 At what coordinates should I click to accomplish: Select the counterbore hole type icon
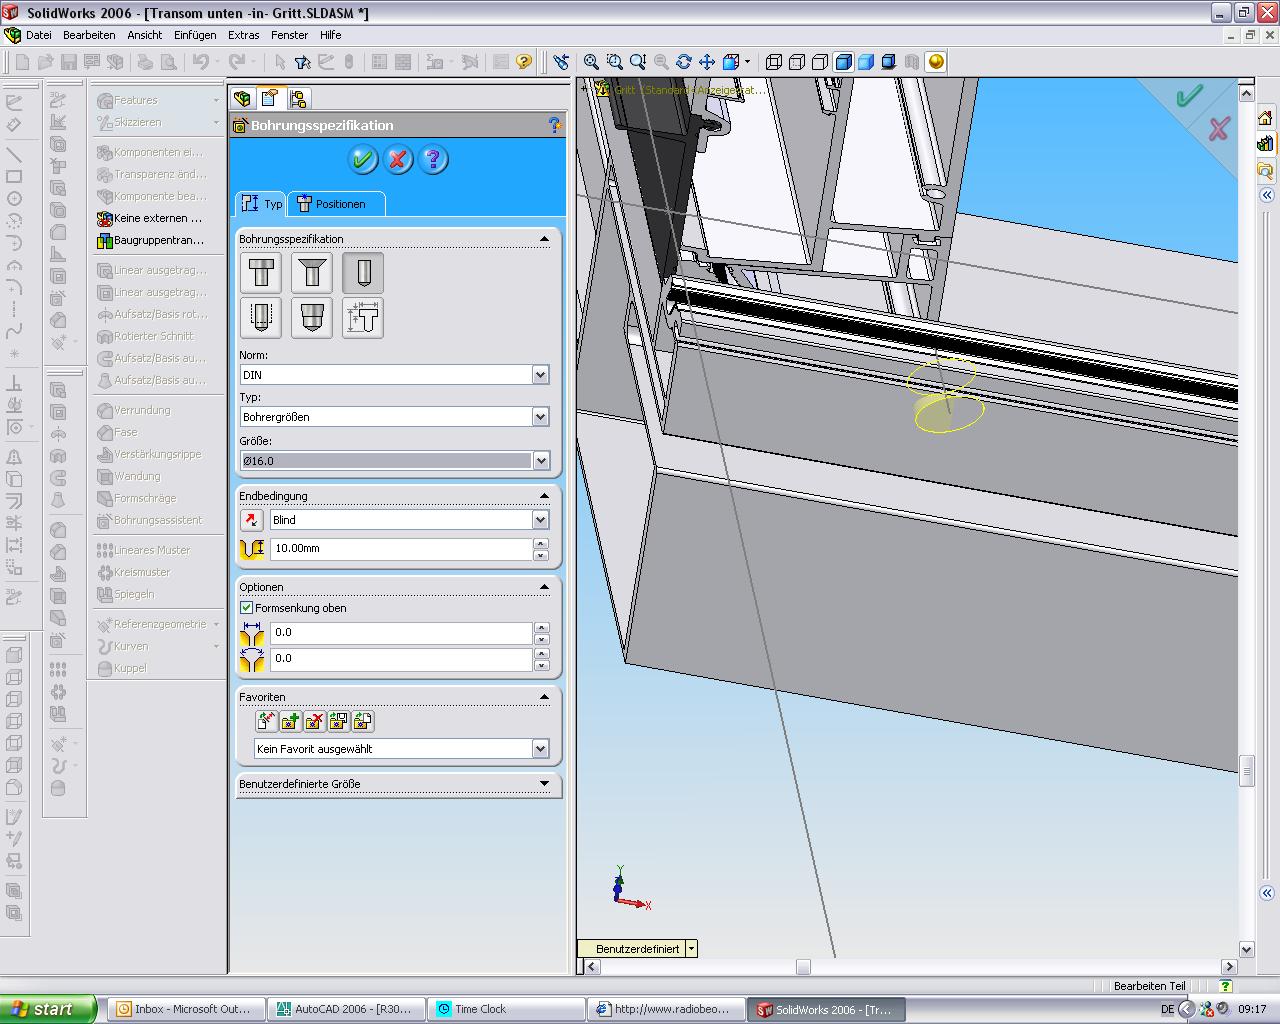pos(261,273)
